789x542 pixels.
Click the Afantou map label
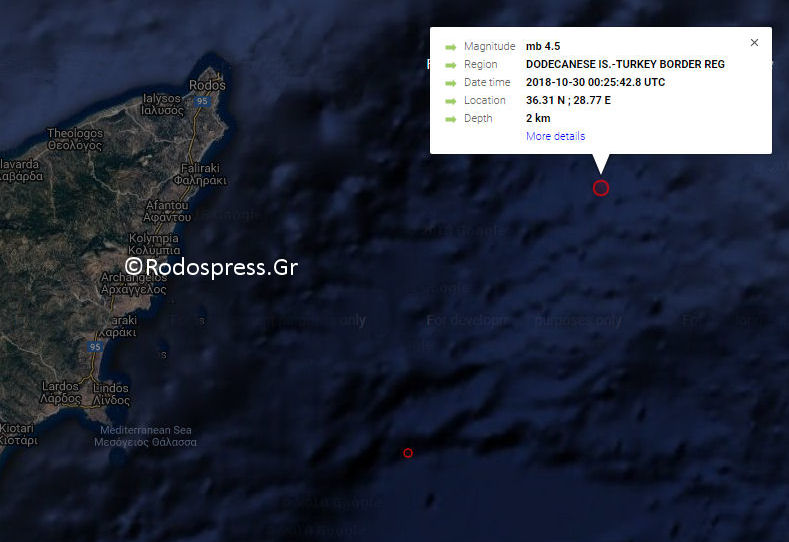point(167,211)
